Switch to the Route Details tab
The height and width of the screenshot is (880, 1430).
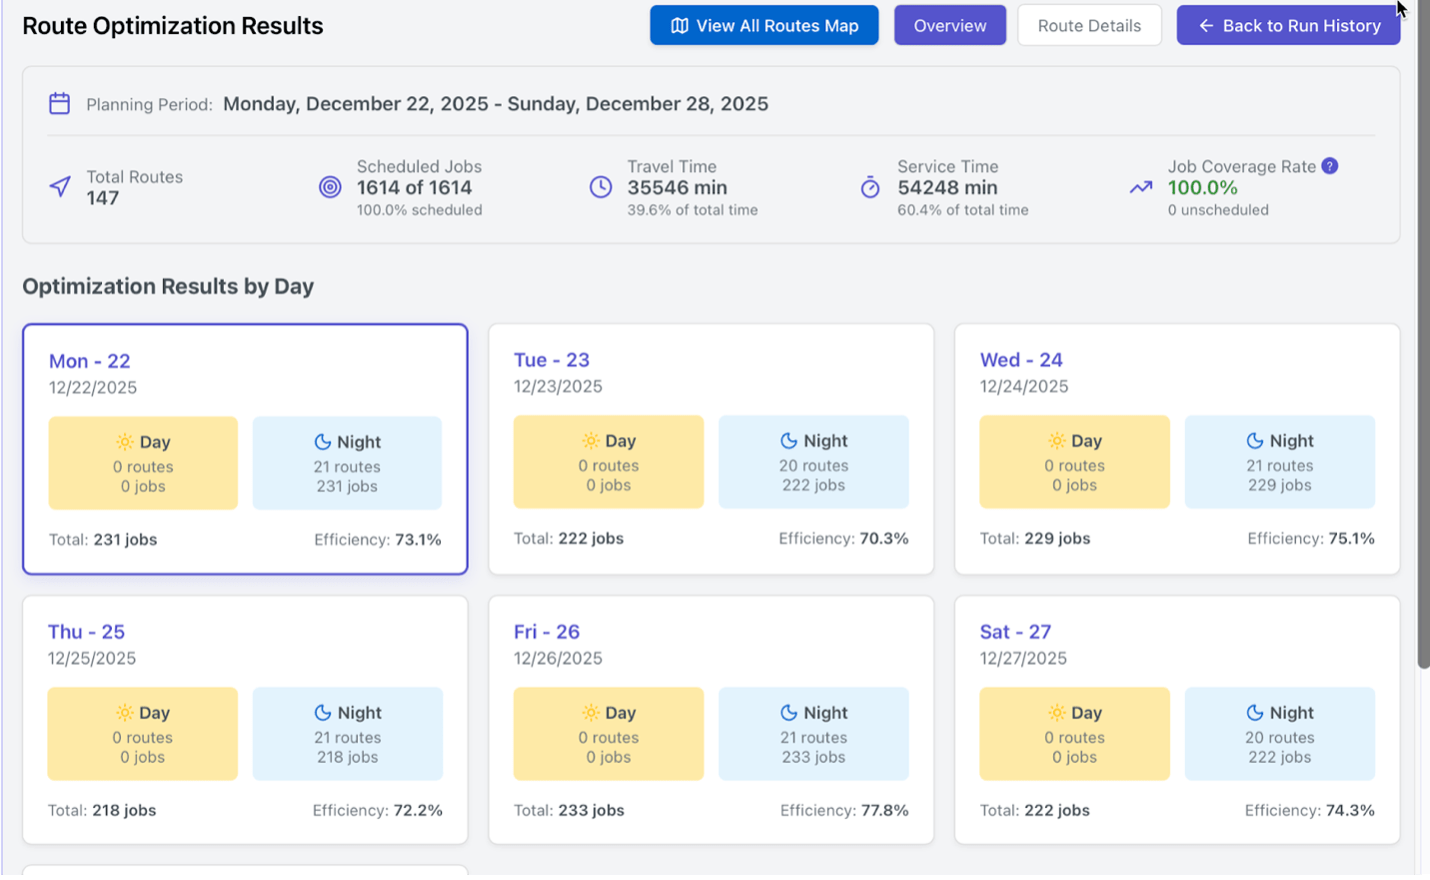[x=1089, y=26]
